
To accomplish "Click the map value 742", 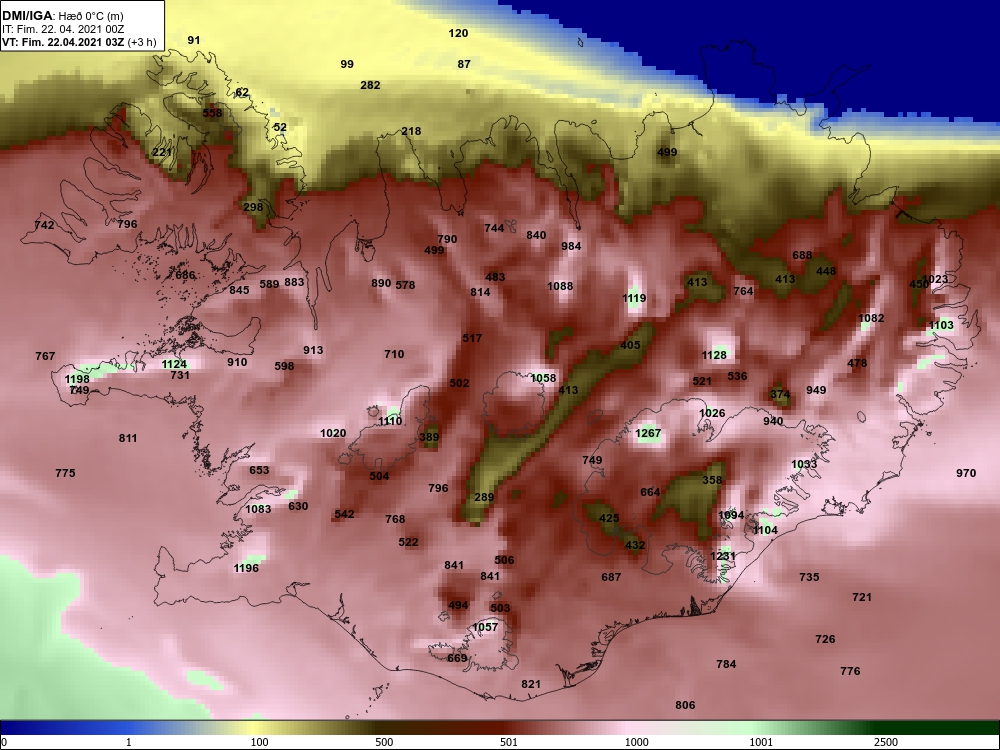I will 44,224.
